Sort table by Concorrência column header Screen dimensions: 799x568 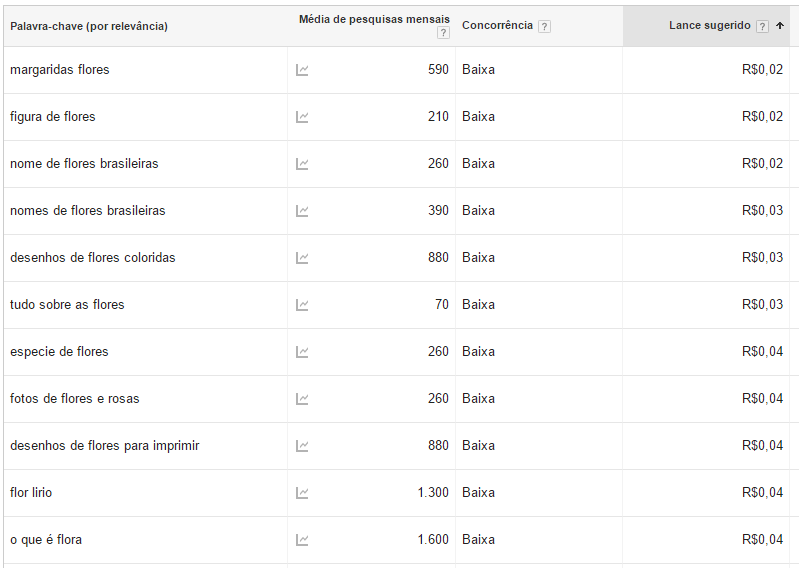click(497, 26)
